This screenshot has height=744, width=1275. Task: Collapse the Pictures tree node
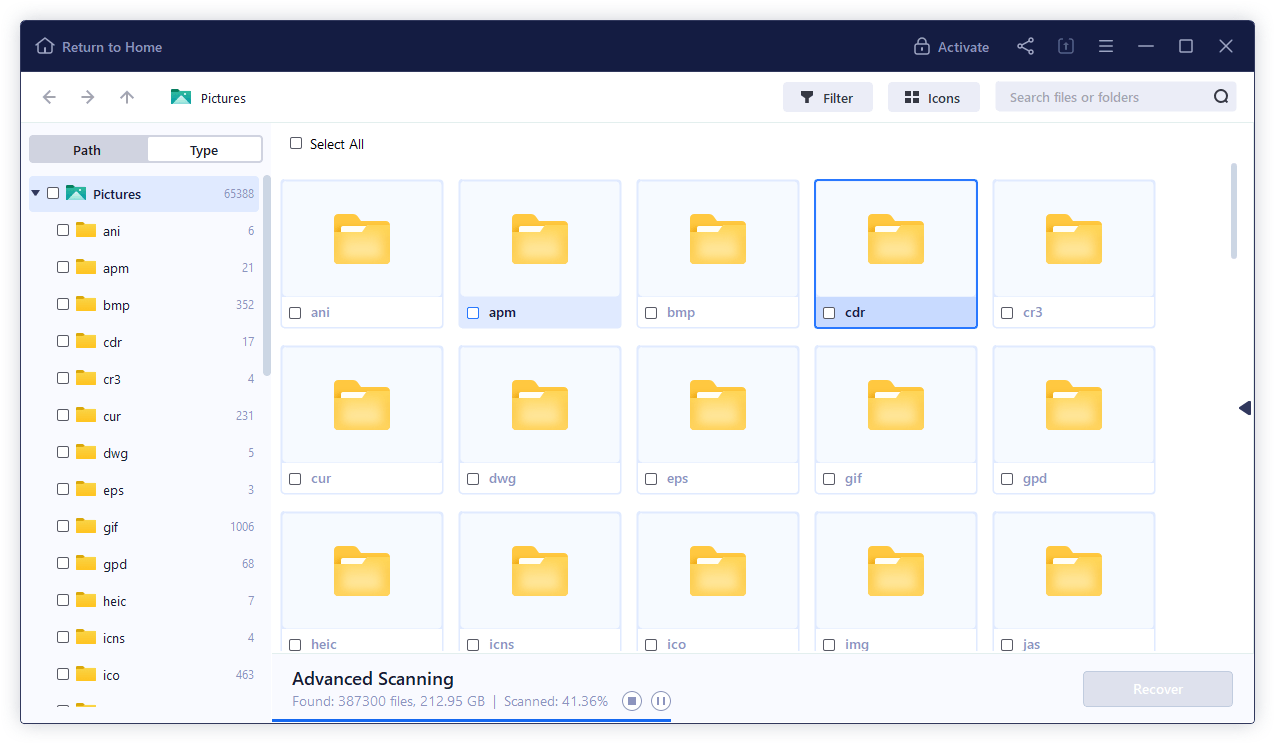coord(35,193)
